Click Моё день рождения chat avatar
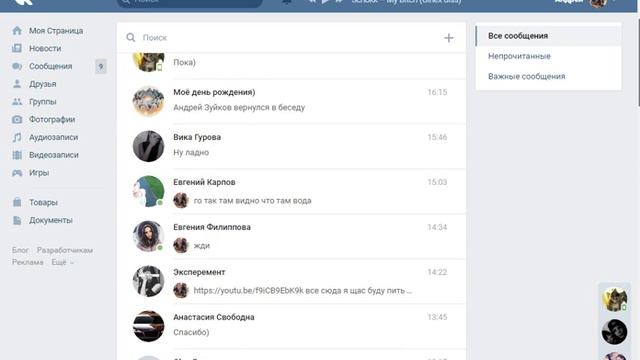This screenshot has height=360, width=640. pos(148,101)
